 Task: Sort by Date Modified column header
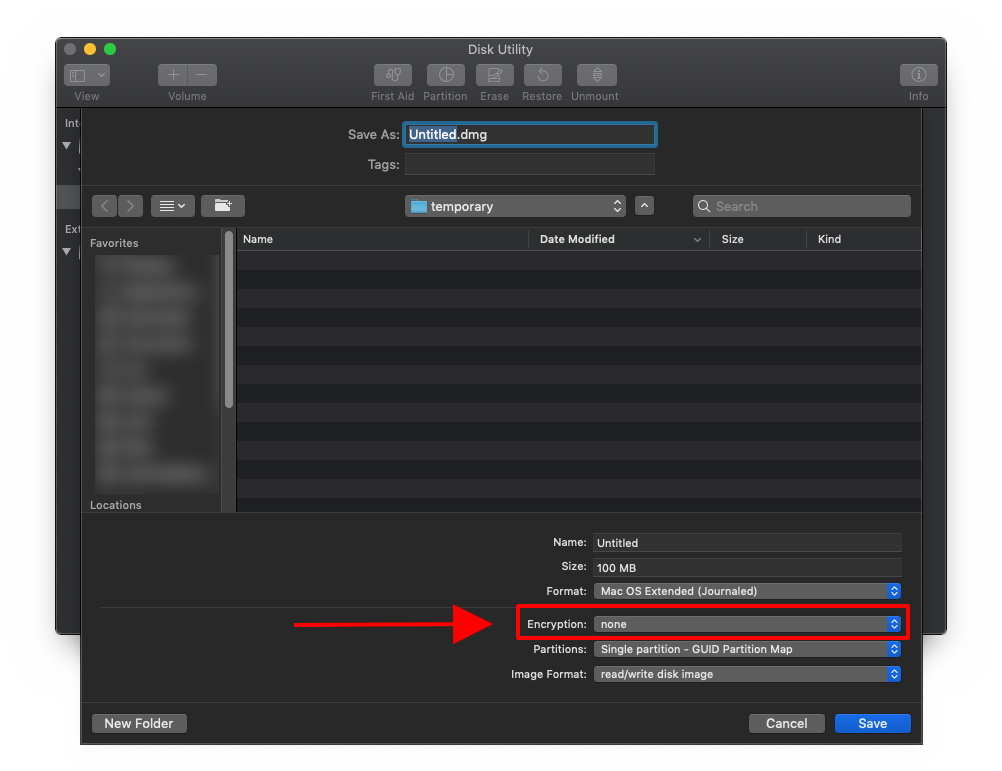(619, 239)
